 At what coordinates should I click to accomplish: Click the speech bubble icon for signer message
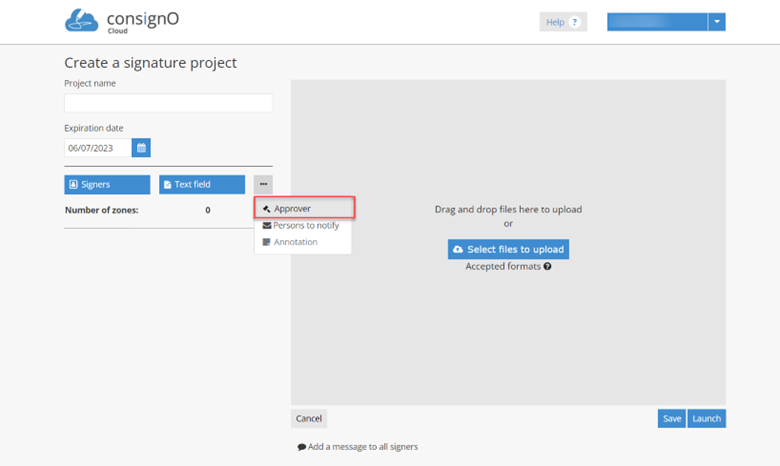(302, 447)
